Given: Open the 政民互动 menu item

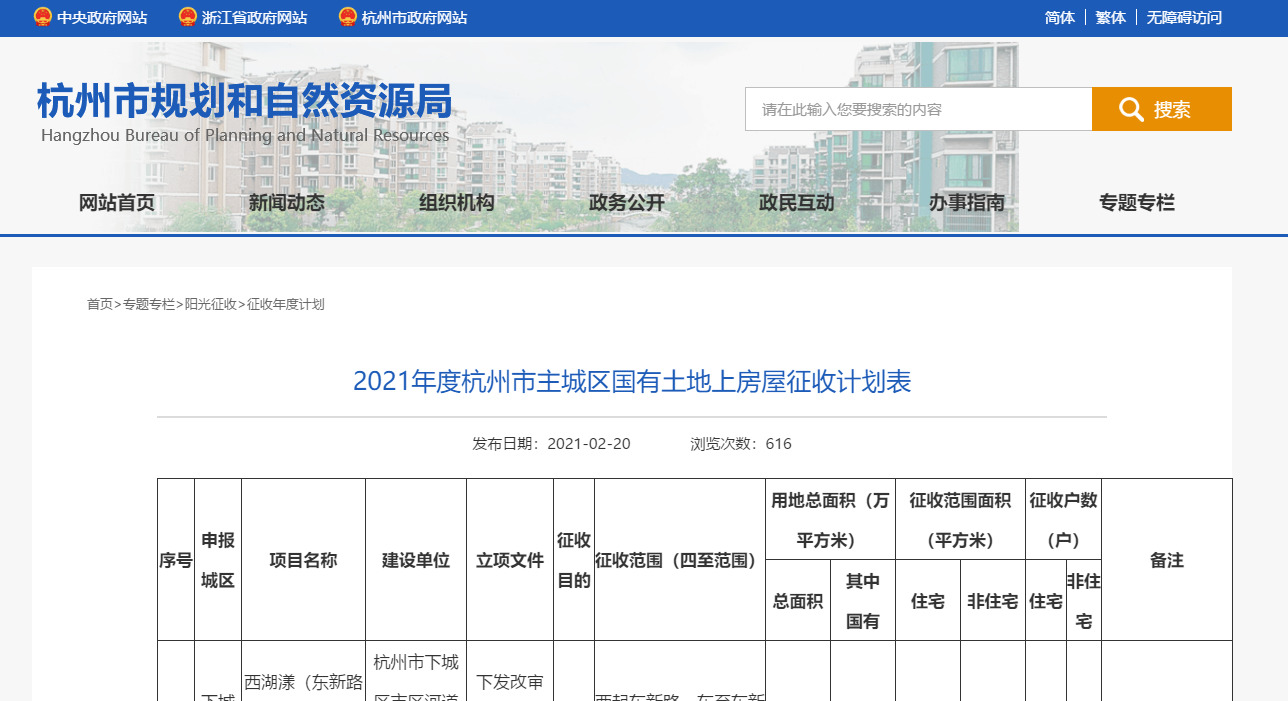Looking at the screenshot, I should pyautogui.click(x=797, y=203).
